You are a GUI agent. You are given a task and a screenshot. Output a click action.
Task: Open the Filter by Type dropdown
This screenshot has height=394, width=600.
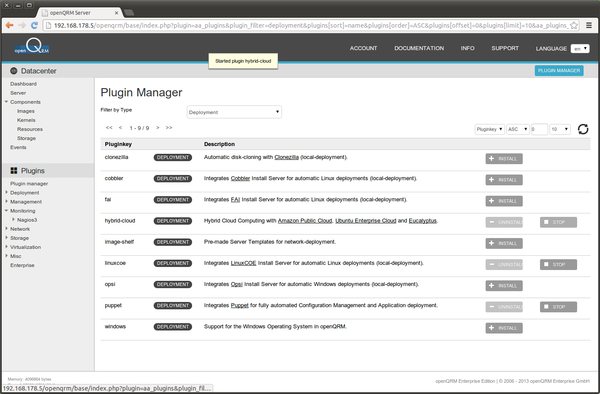(234, 112)
